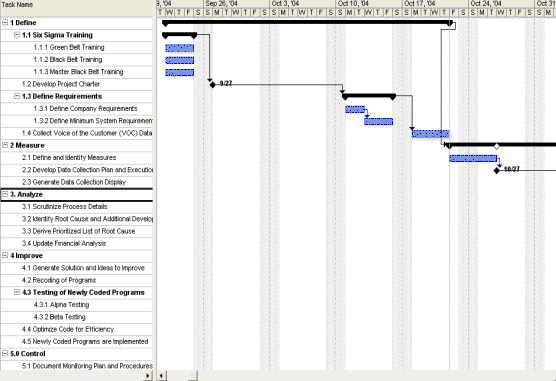Click the task list scroll right arrow

[148, 376]
